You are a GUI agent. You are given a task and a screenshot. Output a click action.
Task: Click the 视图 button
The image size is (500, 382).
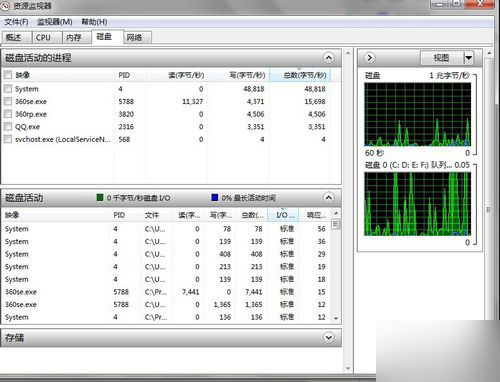pyautogui.click(x=441, y=58)
